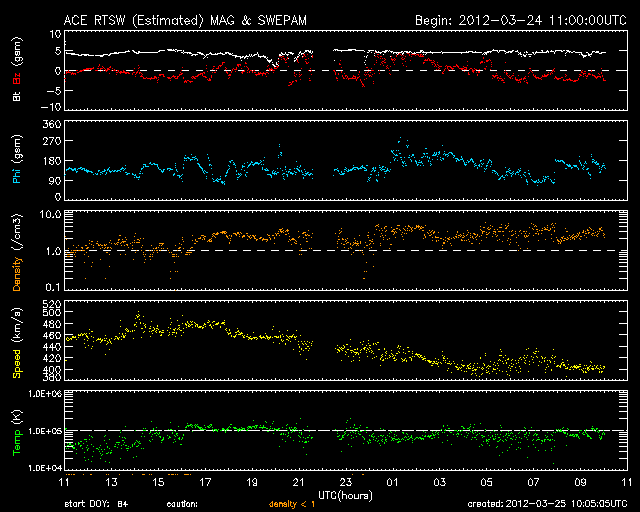The height and width of the screenshot is (512, 640).
Task: Click hour '21' on the time axis
Action: [299, 483]
